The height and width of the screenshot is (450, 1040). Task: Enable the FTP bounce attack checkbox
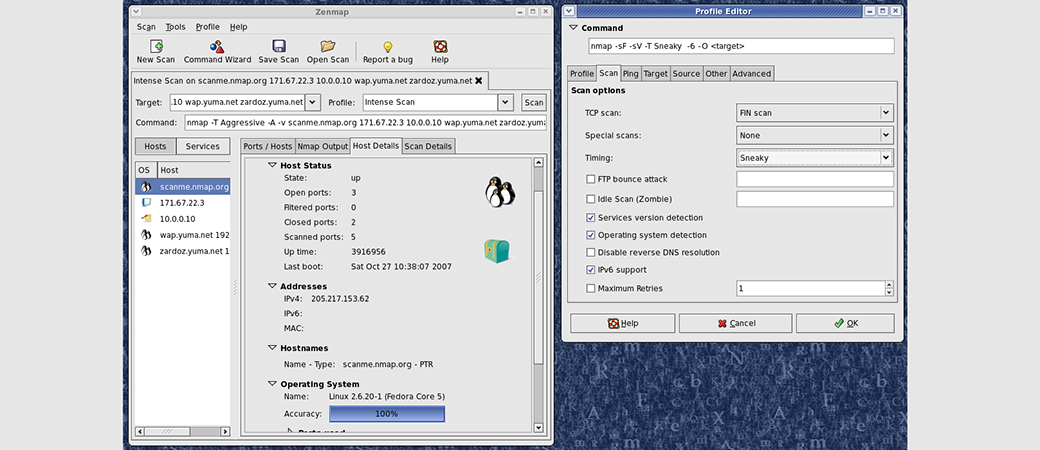click(x=591, y=179)
